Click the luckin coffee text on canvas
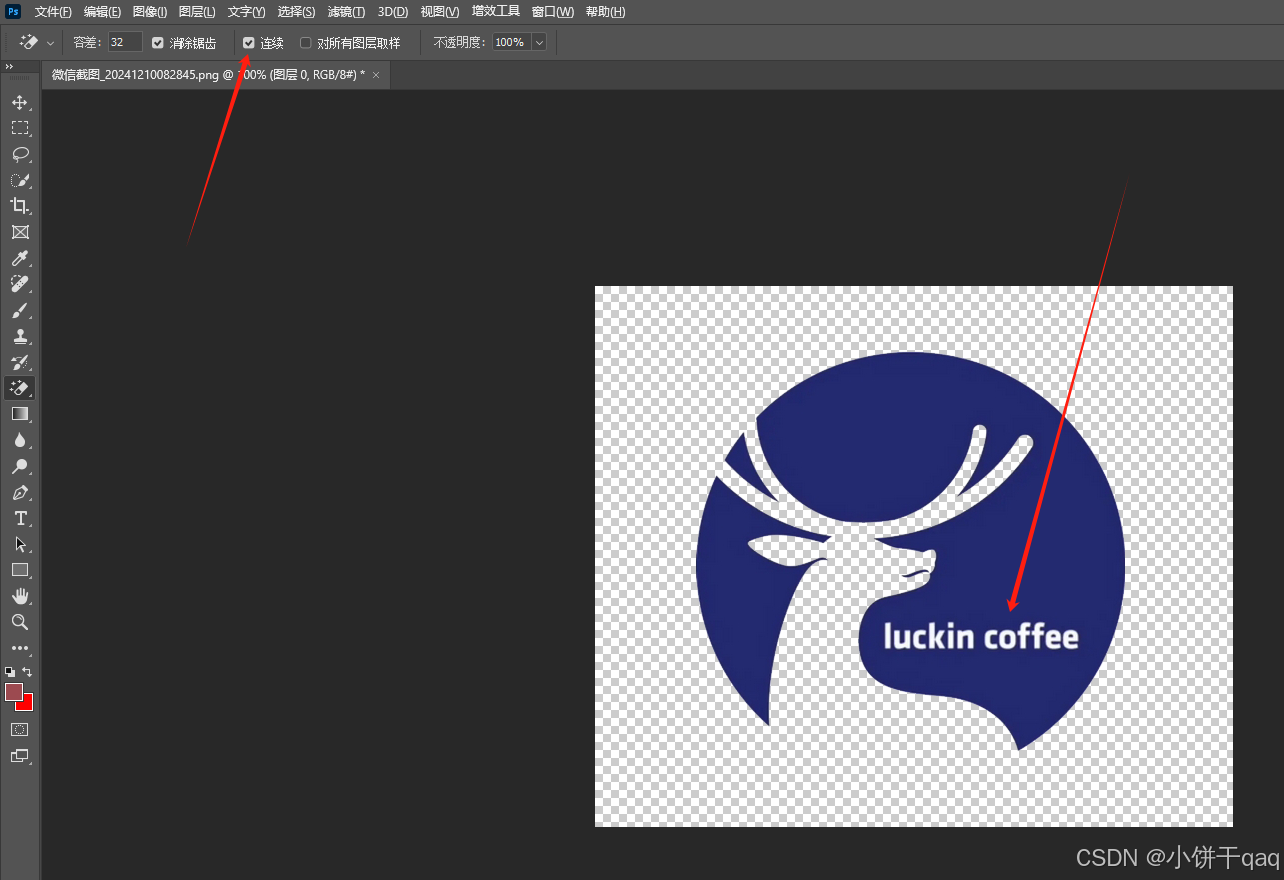Viewport: 1284px width, 880px height. pyautogui.click(x=981, y=636)
